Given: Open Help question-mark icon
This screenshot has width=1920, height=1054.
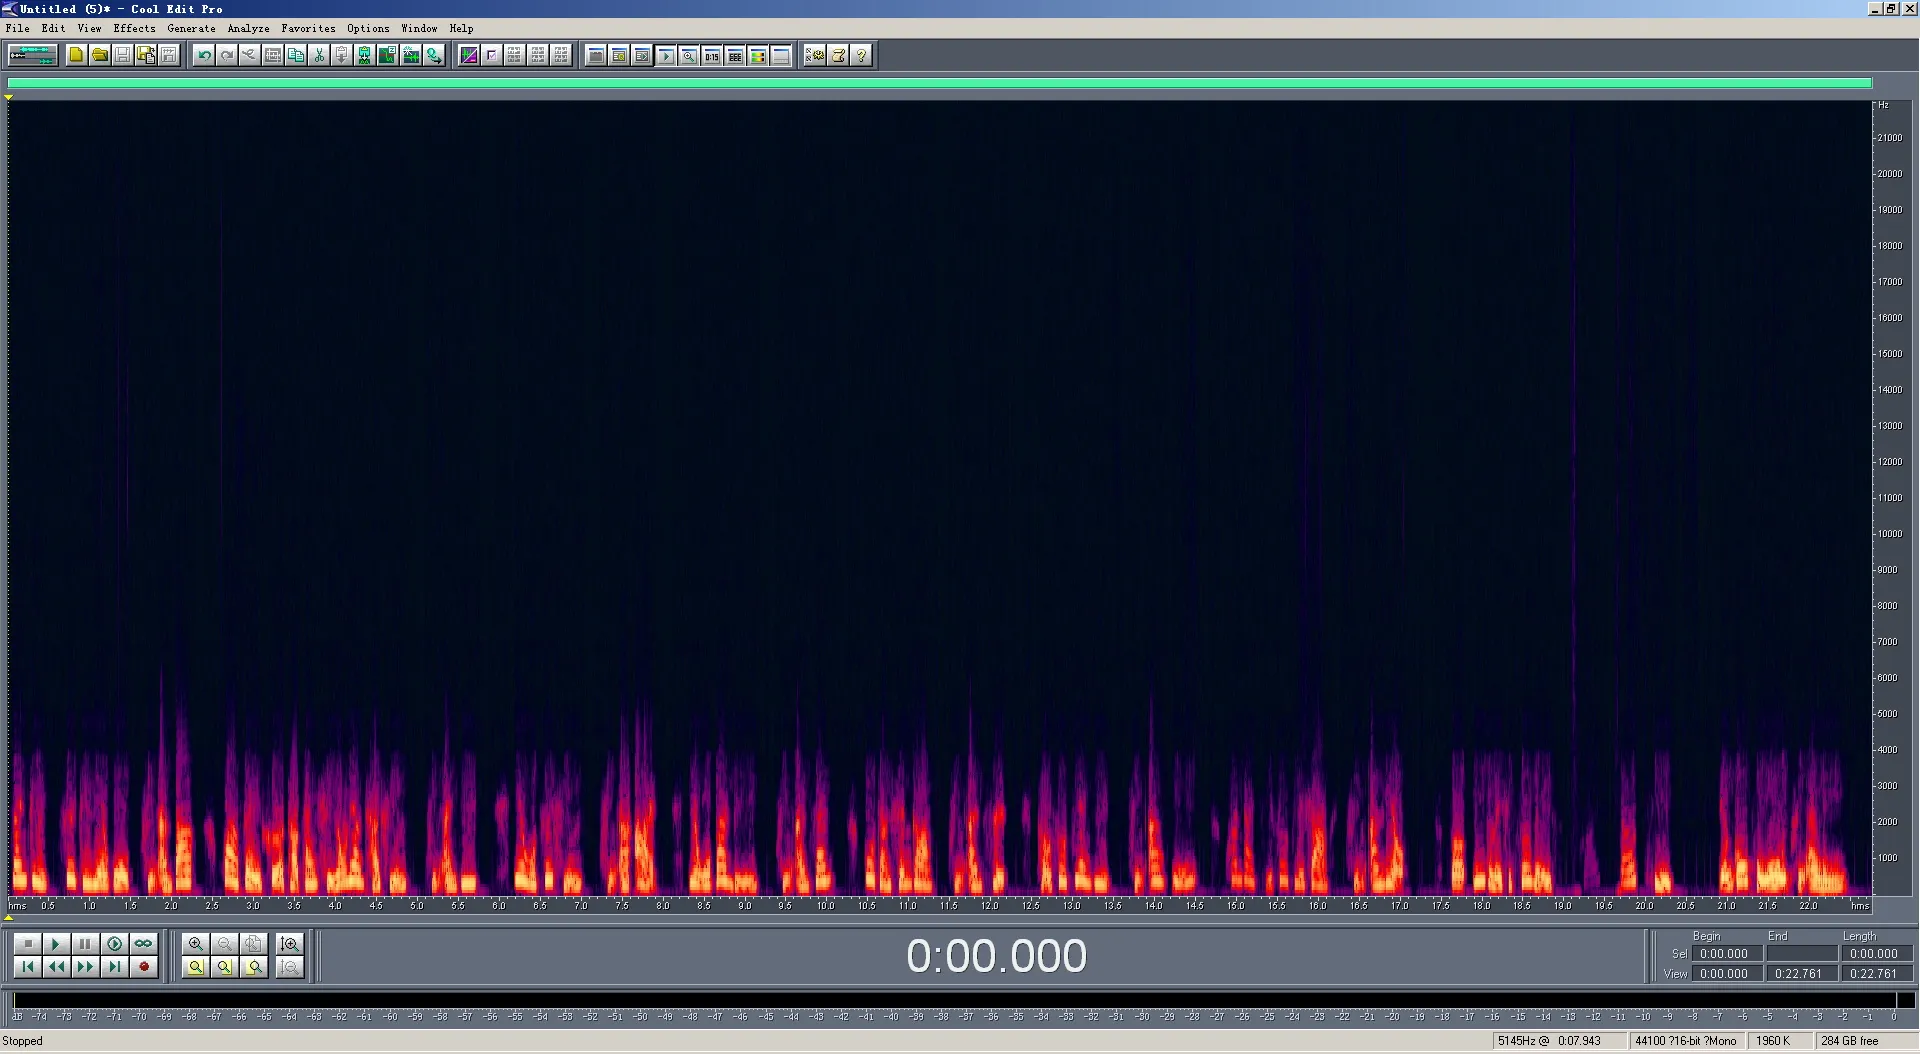Looking at the screenshot, I should [x=861, y=55].
